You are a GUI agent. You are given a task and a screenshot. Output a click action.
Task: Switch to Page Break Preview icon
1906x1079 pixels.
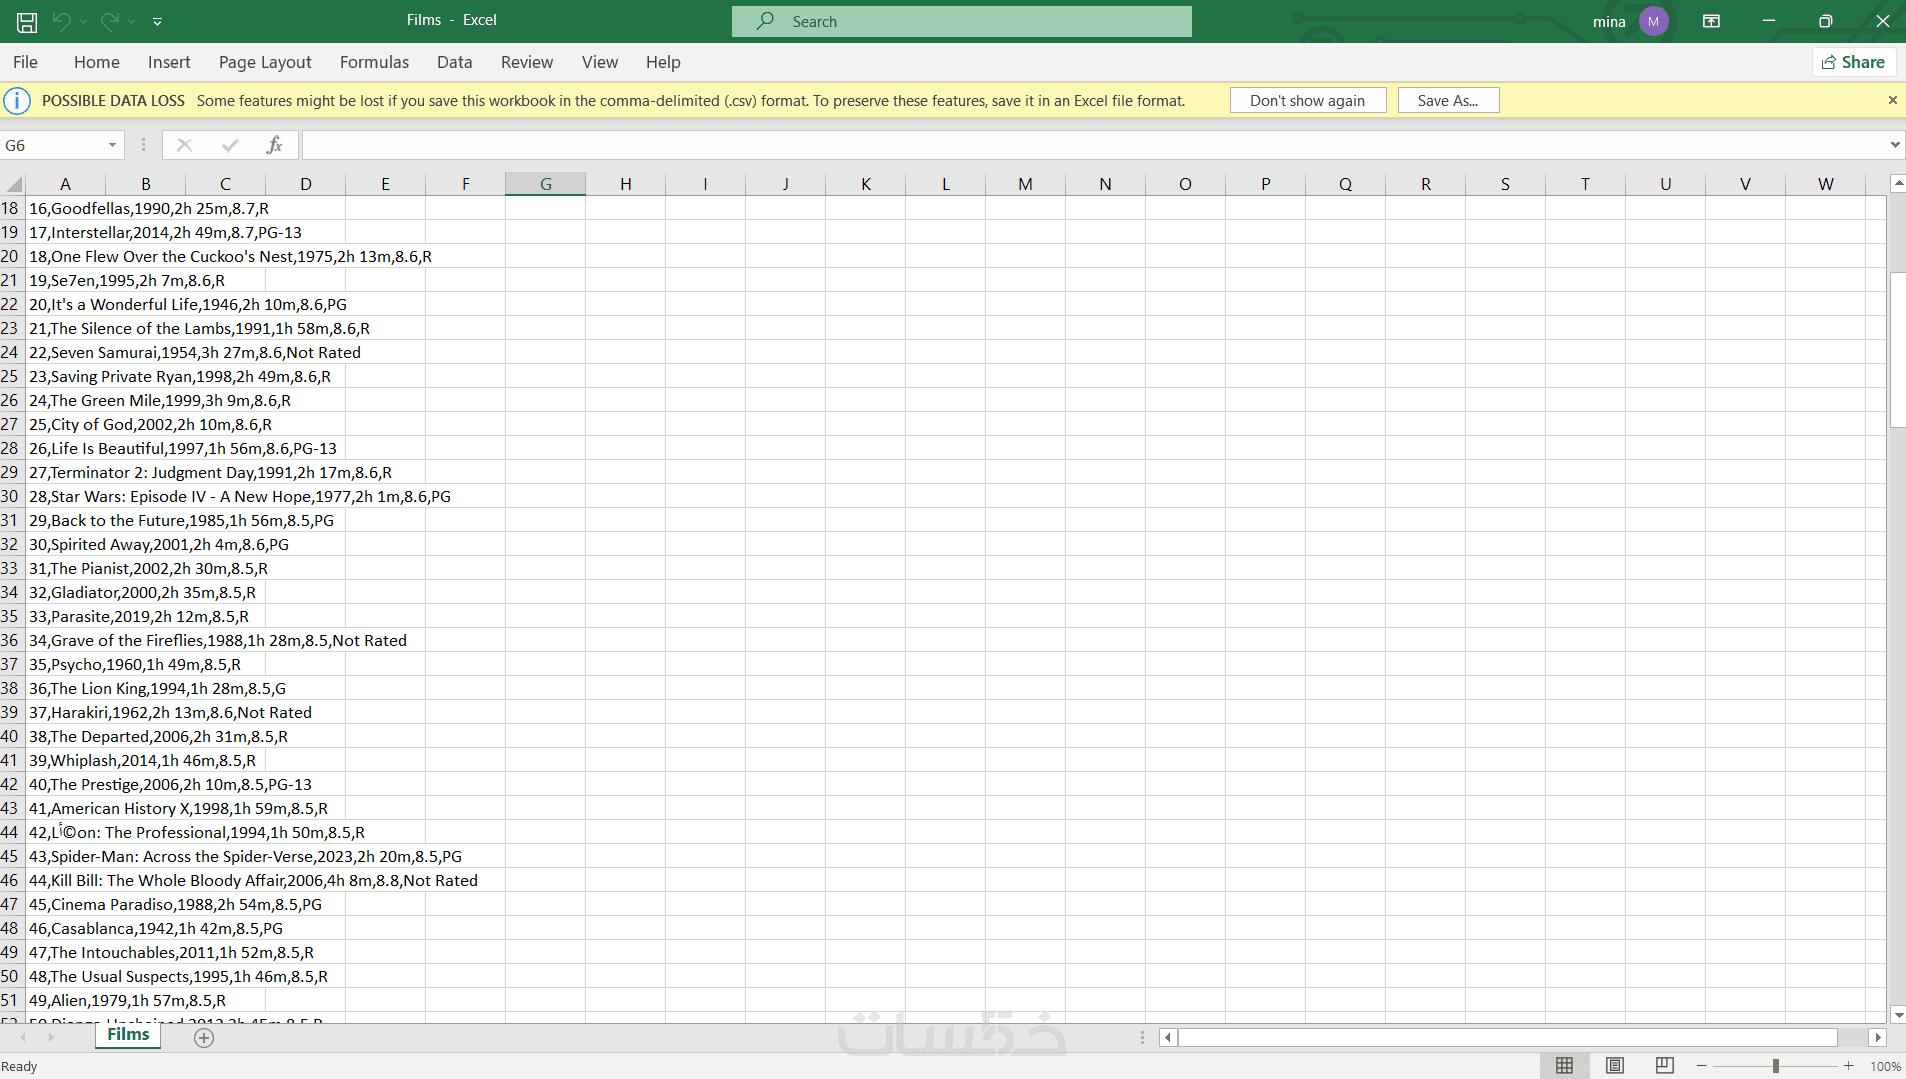(x=1665, y=1066)
